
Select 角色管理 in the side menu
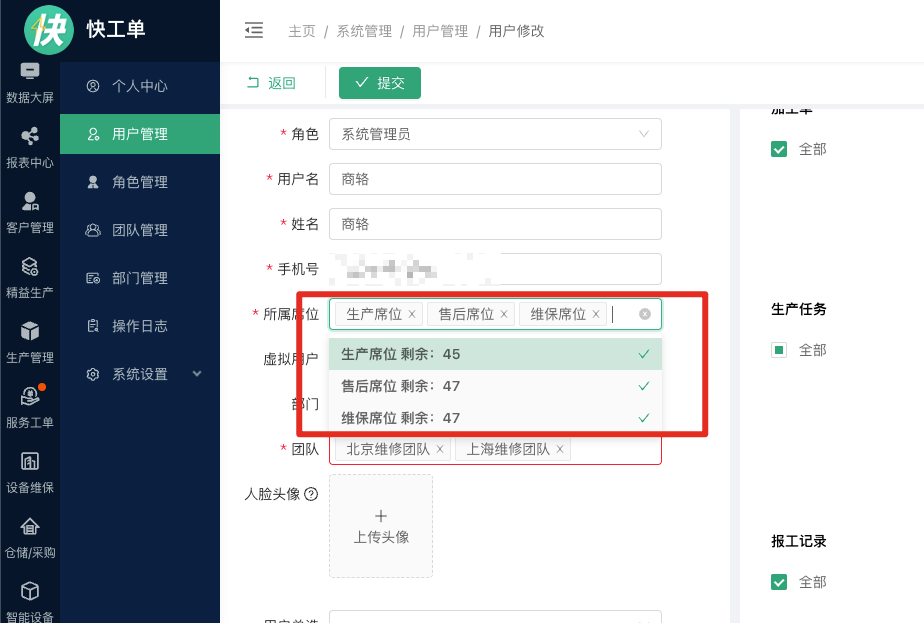click(140, 182)
